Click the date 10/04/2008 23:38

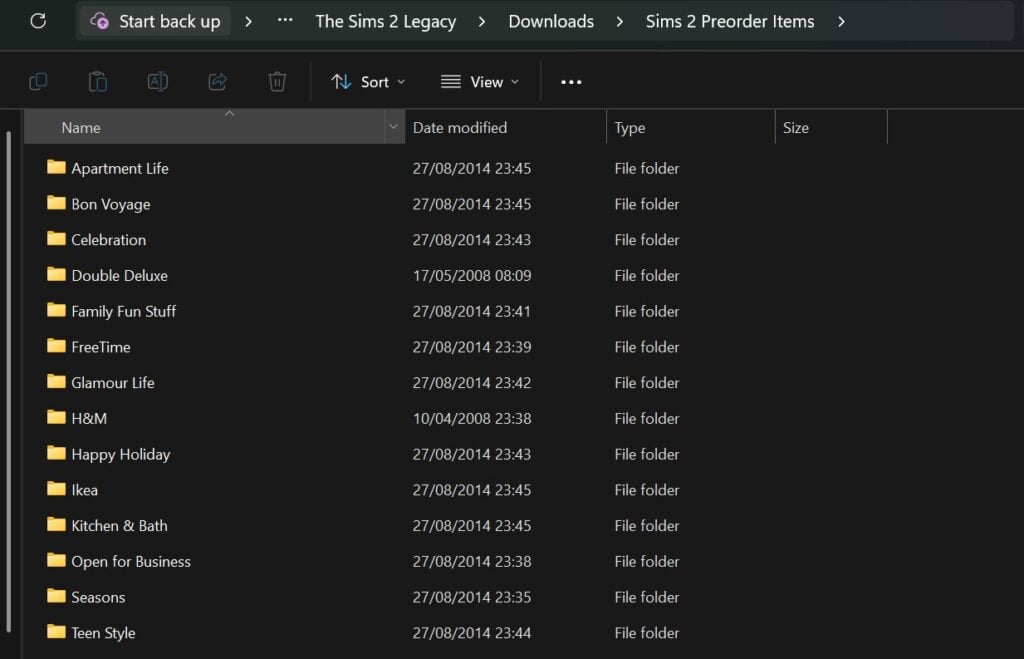472,419
